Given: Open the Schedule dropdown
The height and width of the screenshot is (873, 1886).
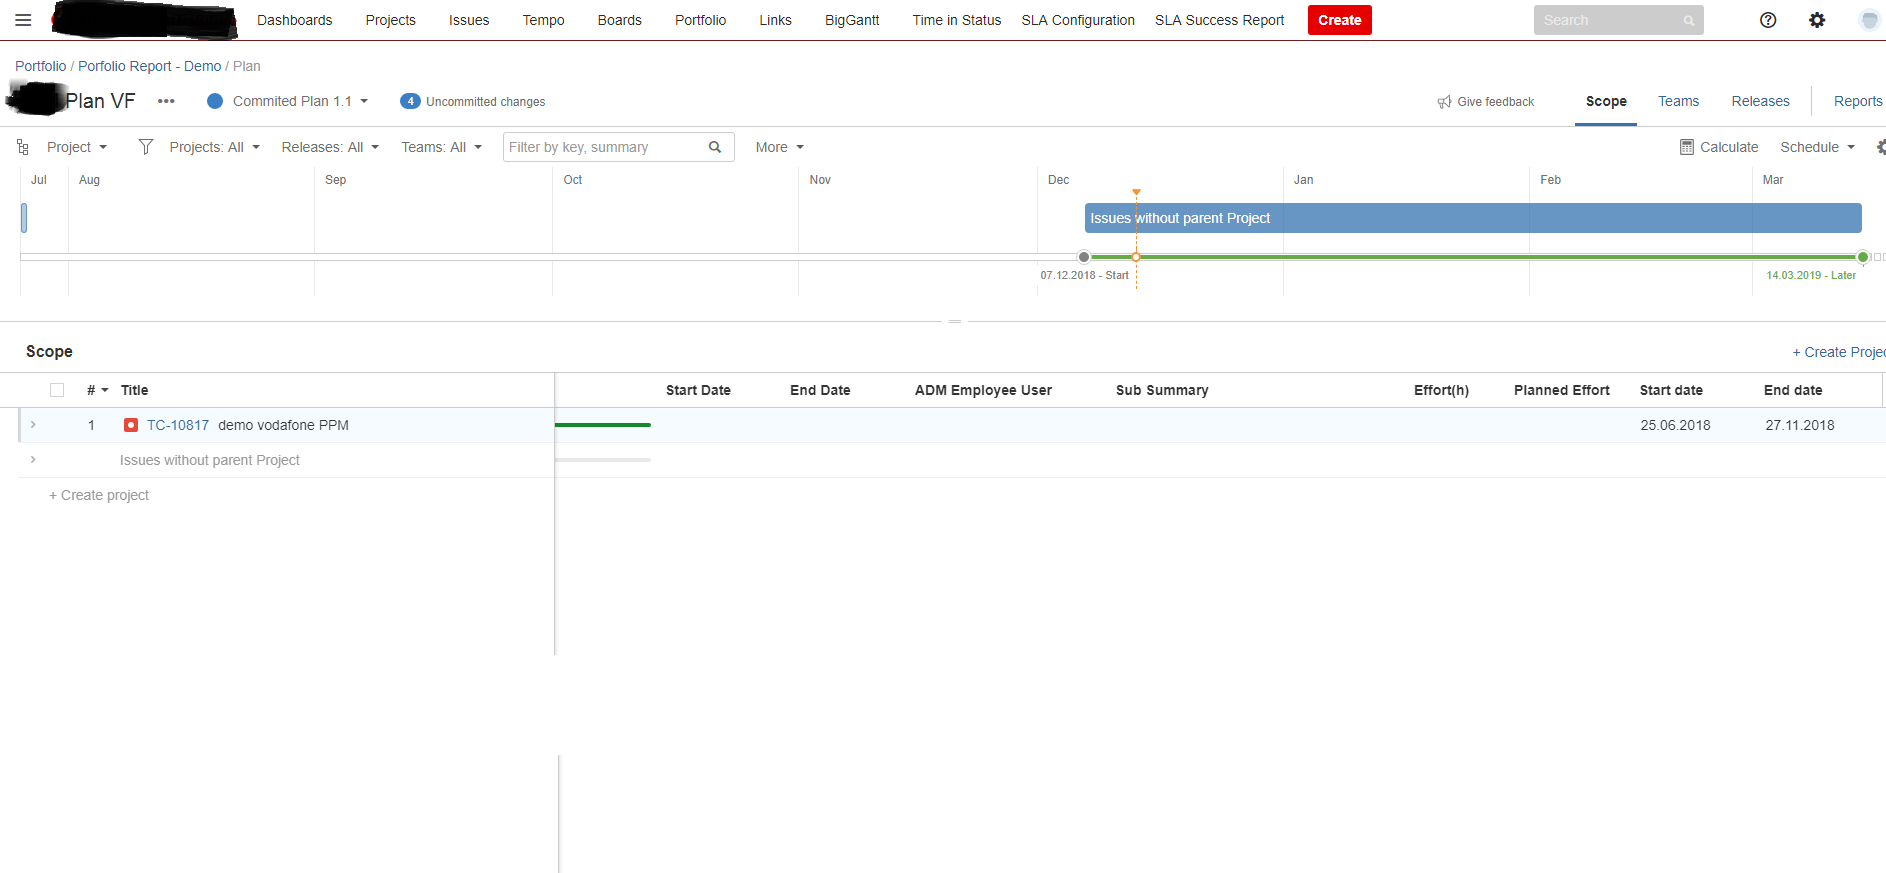Looking at the screenshot, I should 1817,147.
